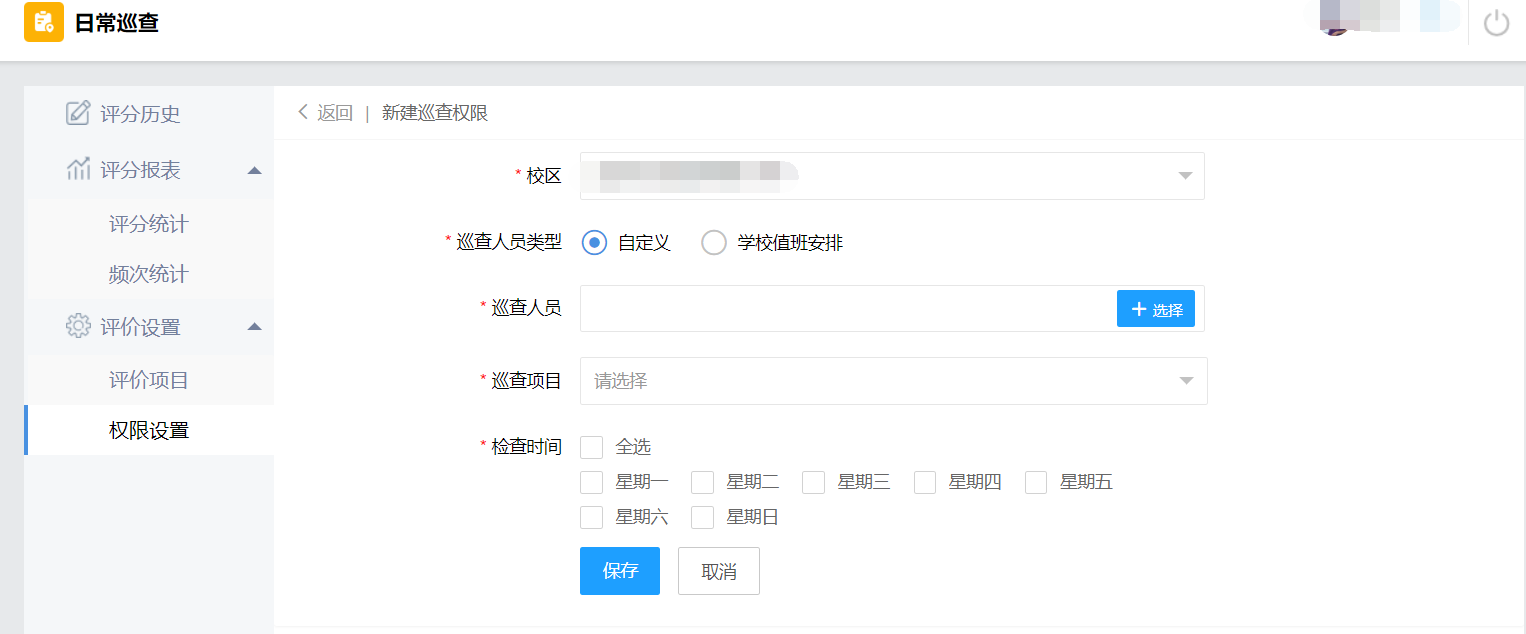Click the user avatar in header
1526x634 pixels.
1336,20
